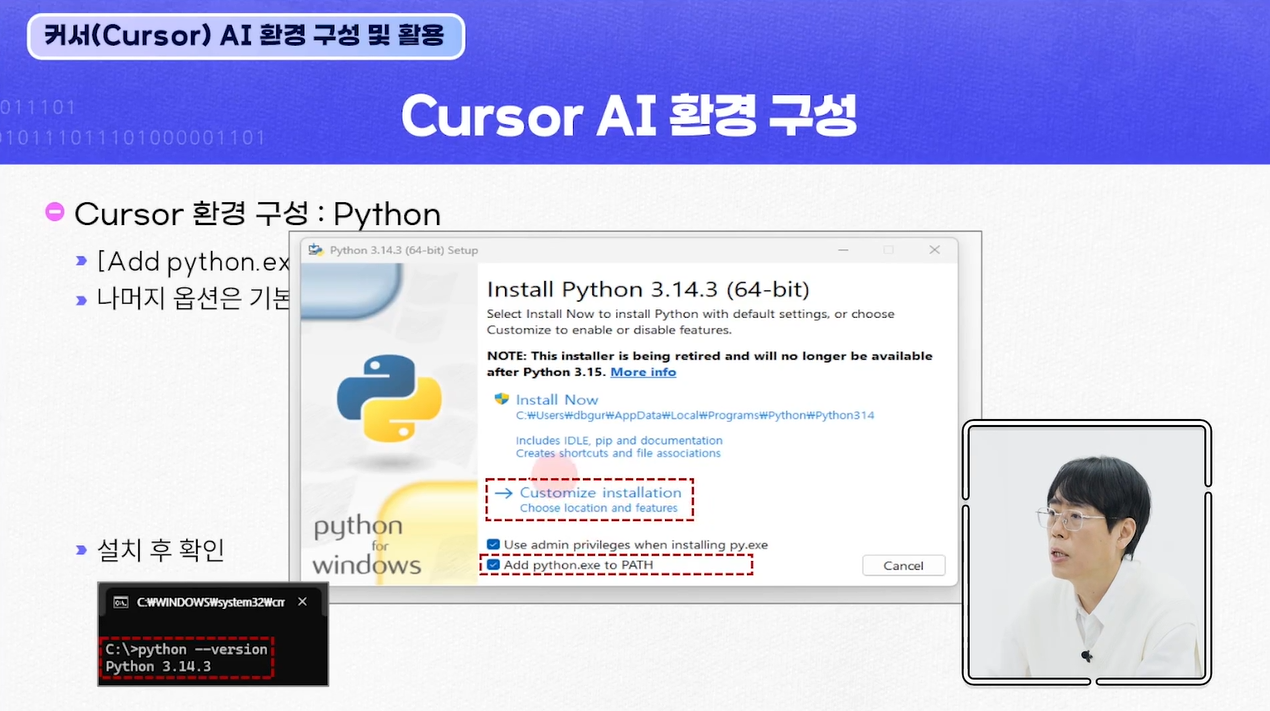Viewport: 1270px width, 711px height.
Task: Close the Python 3.14.3 Setup window
Action: point(934,250)
